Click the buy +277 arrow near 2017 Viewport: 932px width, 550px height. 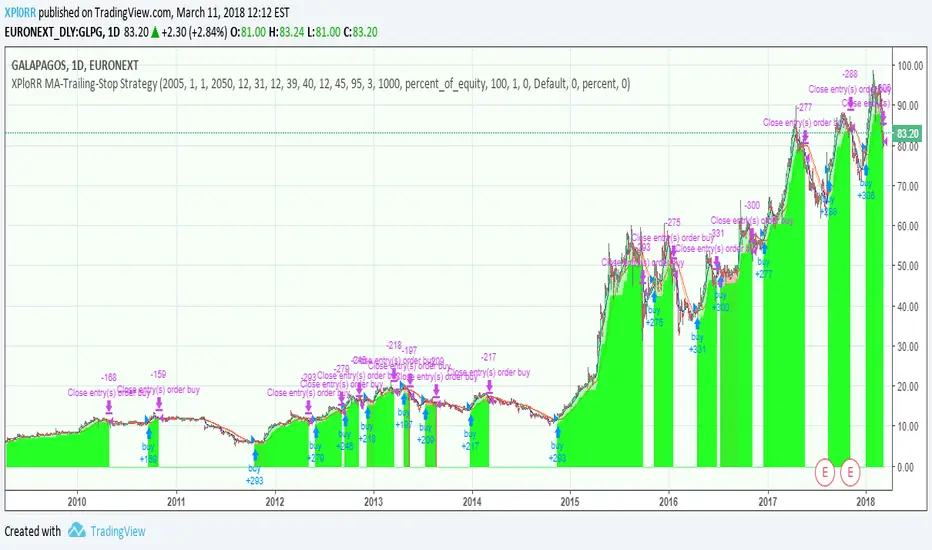coord(764,248)
